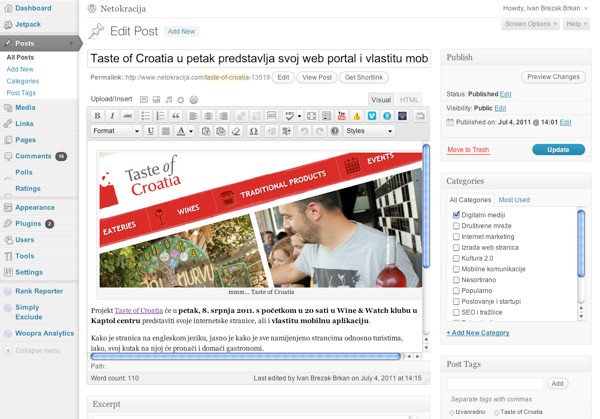
Task: Expand Screen Options panel
Action: [530, 24]
